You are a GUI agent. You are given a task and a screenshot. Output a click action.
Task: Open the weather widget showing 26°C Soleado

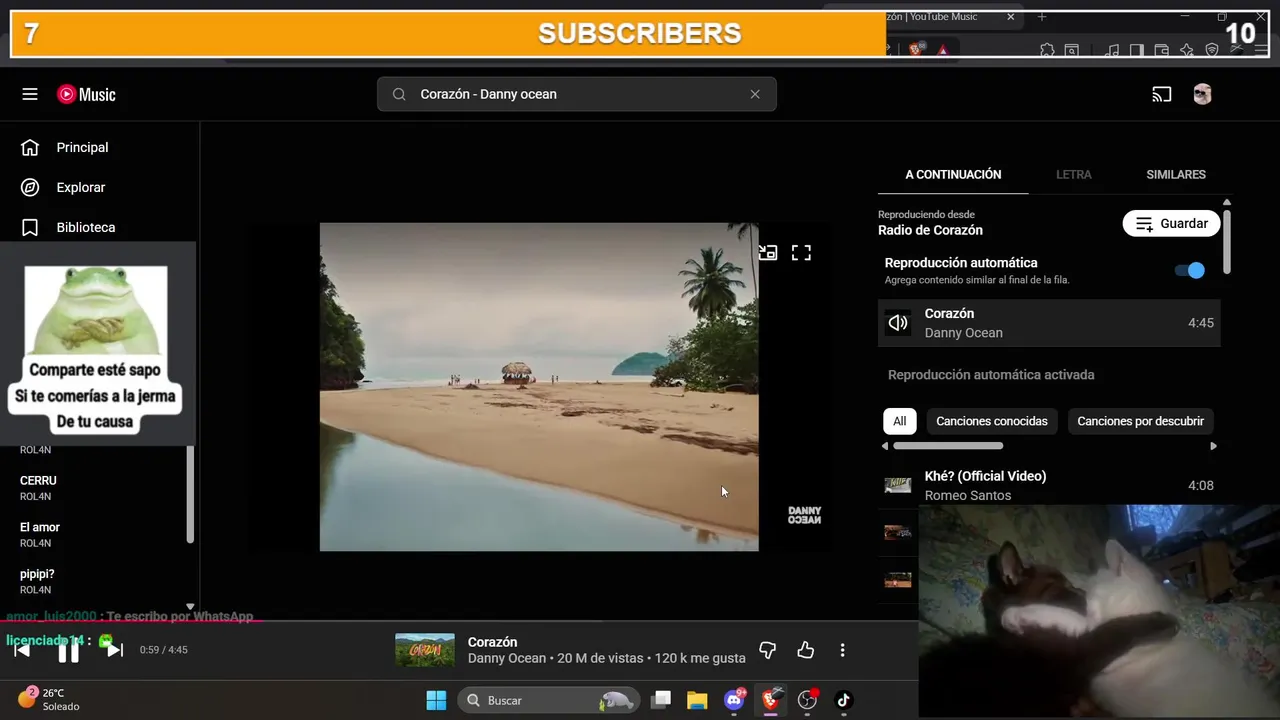(50, 699)
